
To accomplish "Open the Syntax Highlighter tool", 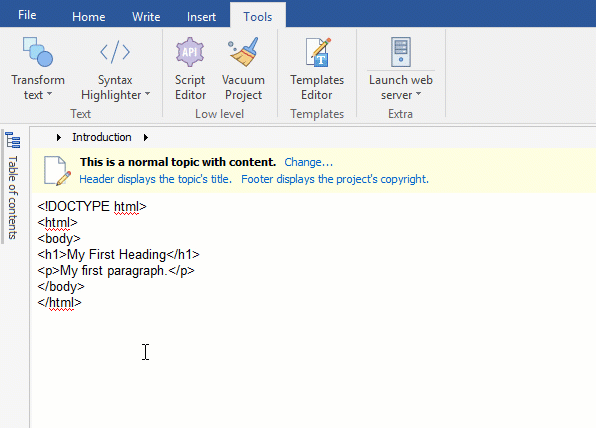I will 115,68.
